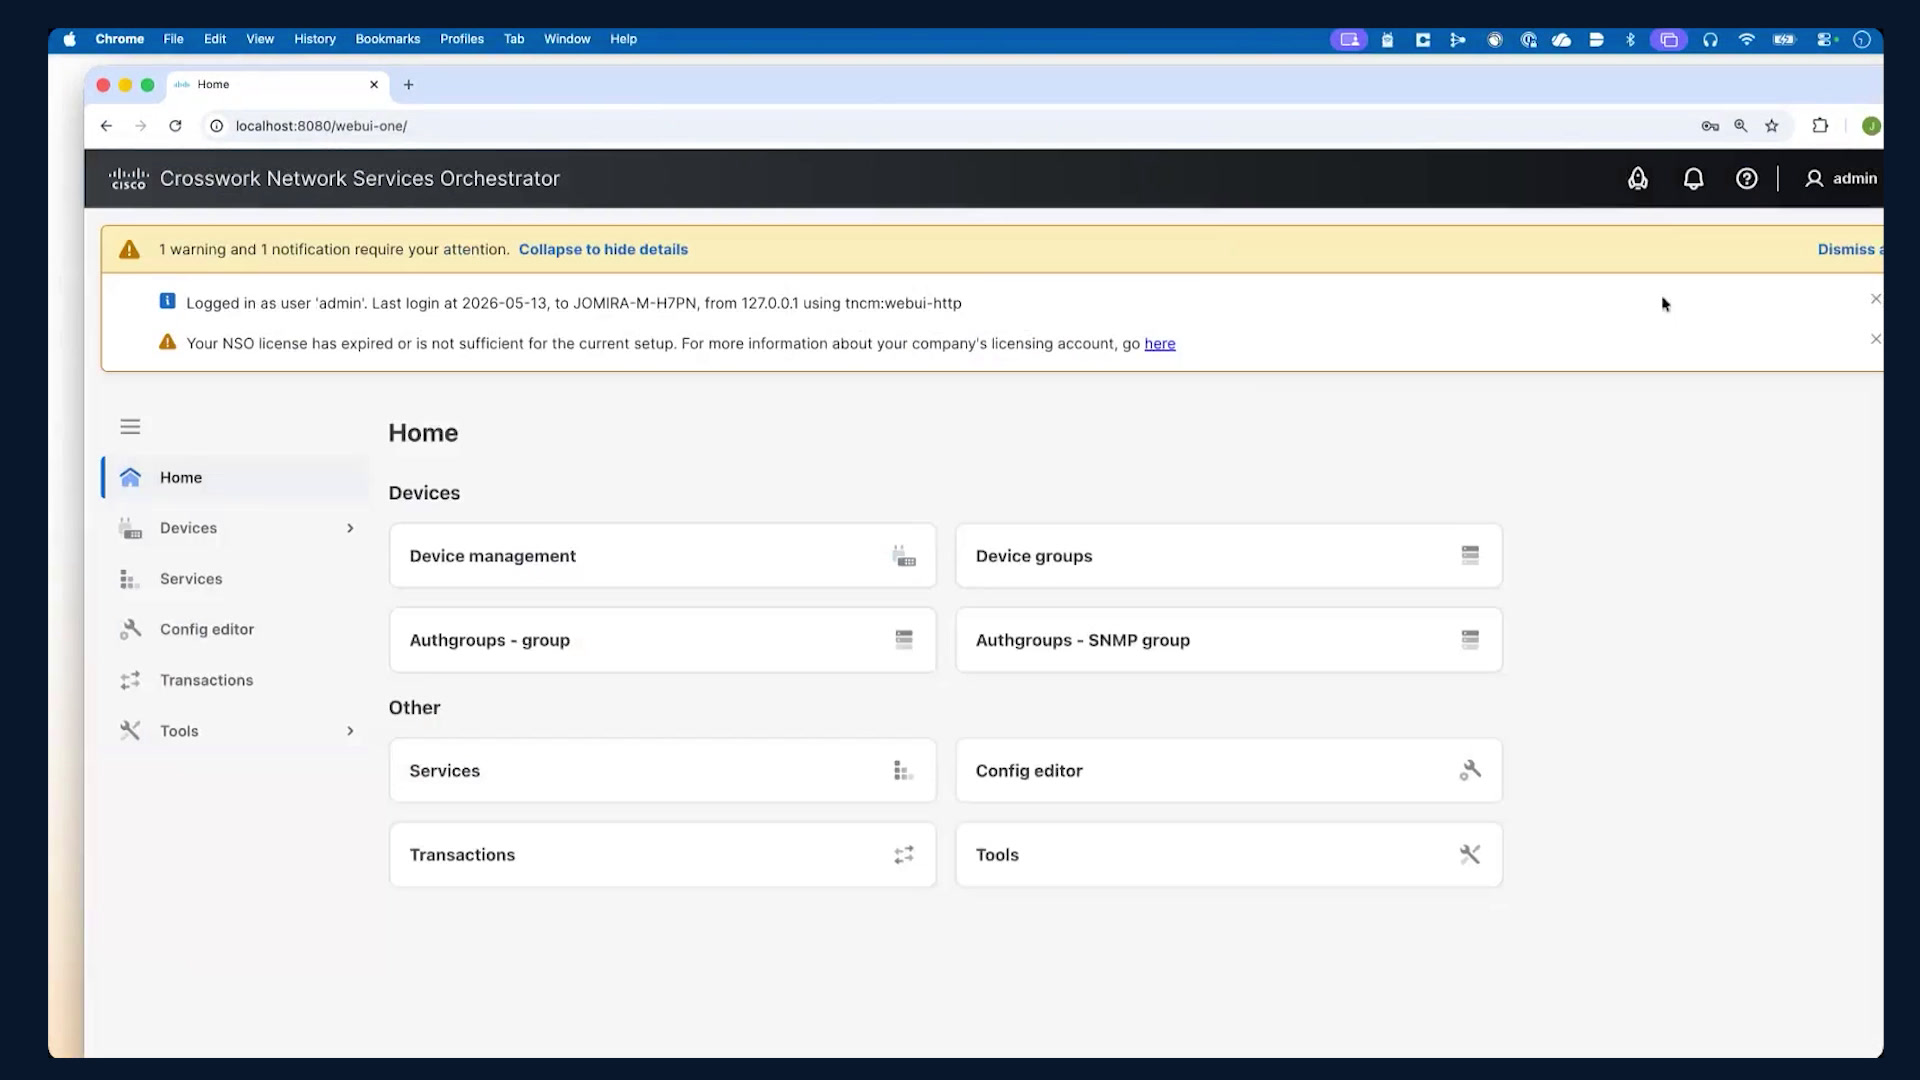The image size is (1920, 1080).
Task: Open the notifications bell icon
Action: [1693, 178]
